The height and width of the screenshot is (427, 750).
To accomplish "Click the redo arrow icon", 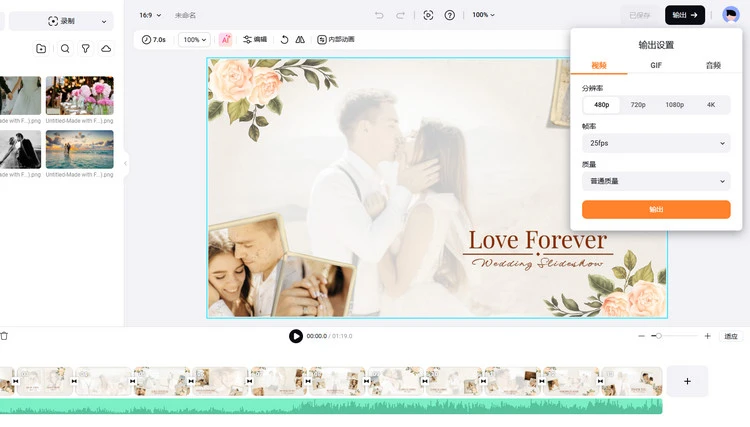I will click(x=401, y=15).
